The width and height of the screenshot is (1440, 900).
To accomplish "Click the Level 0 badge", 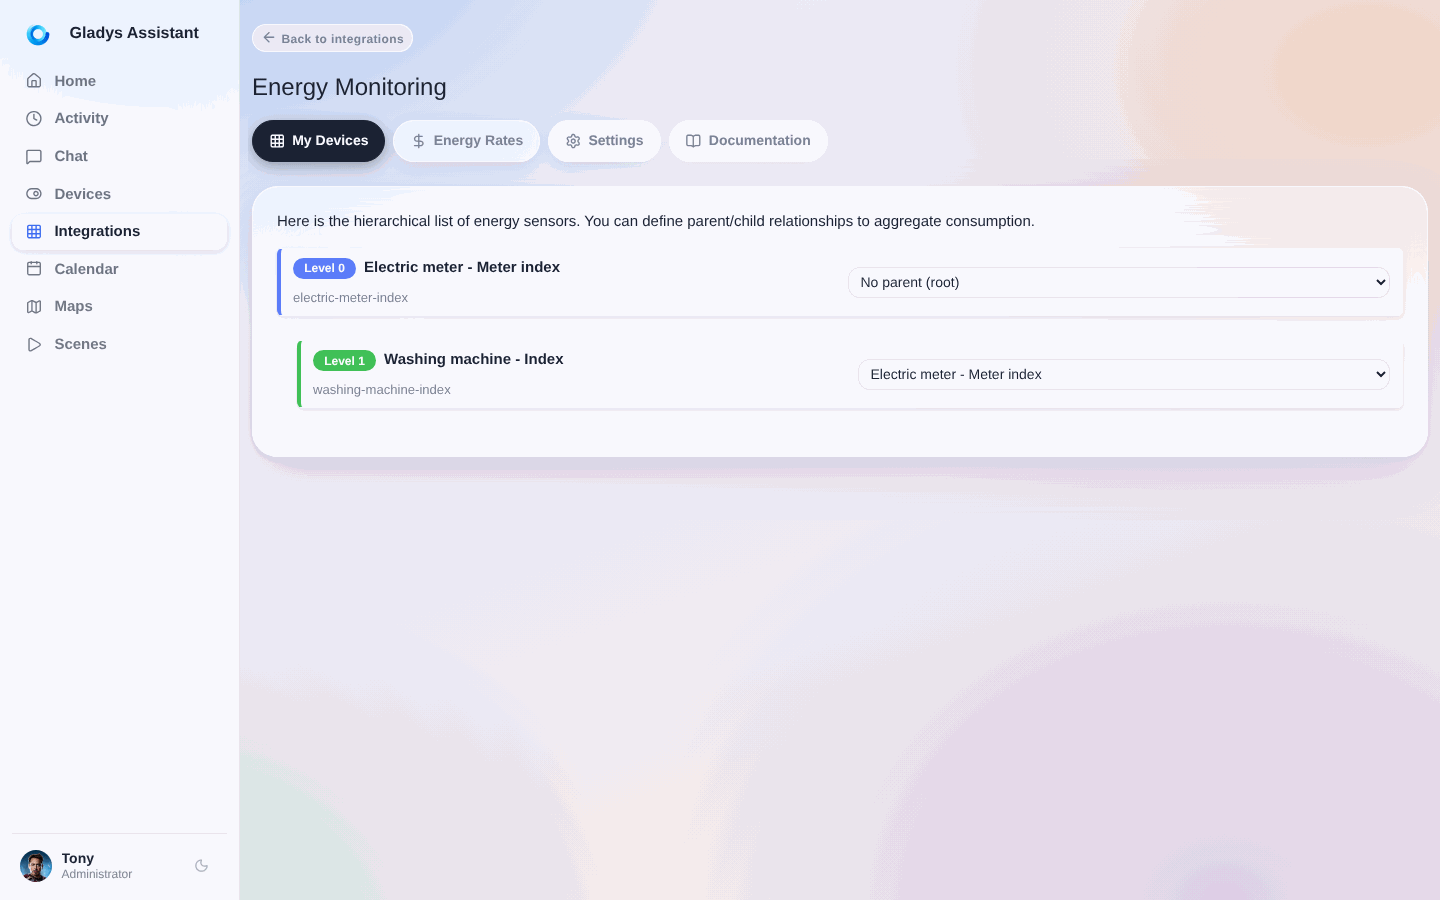I will click(x=324, y=268).
